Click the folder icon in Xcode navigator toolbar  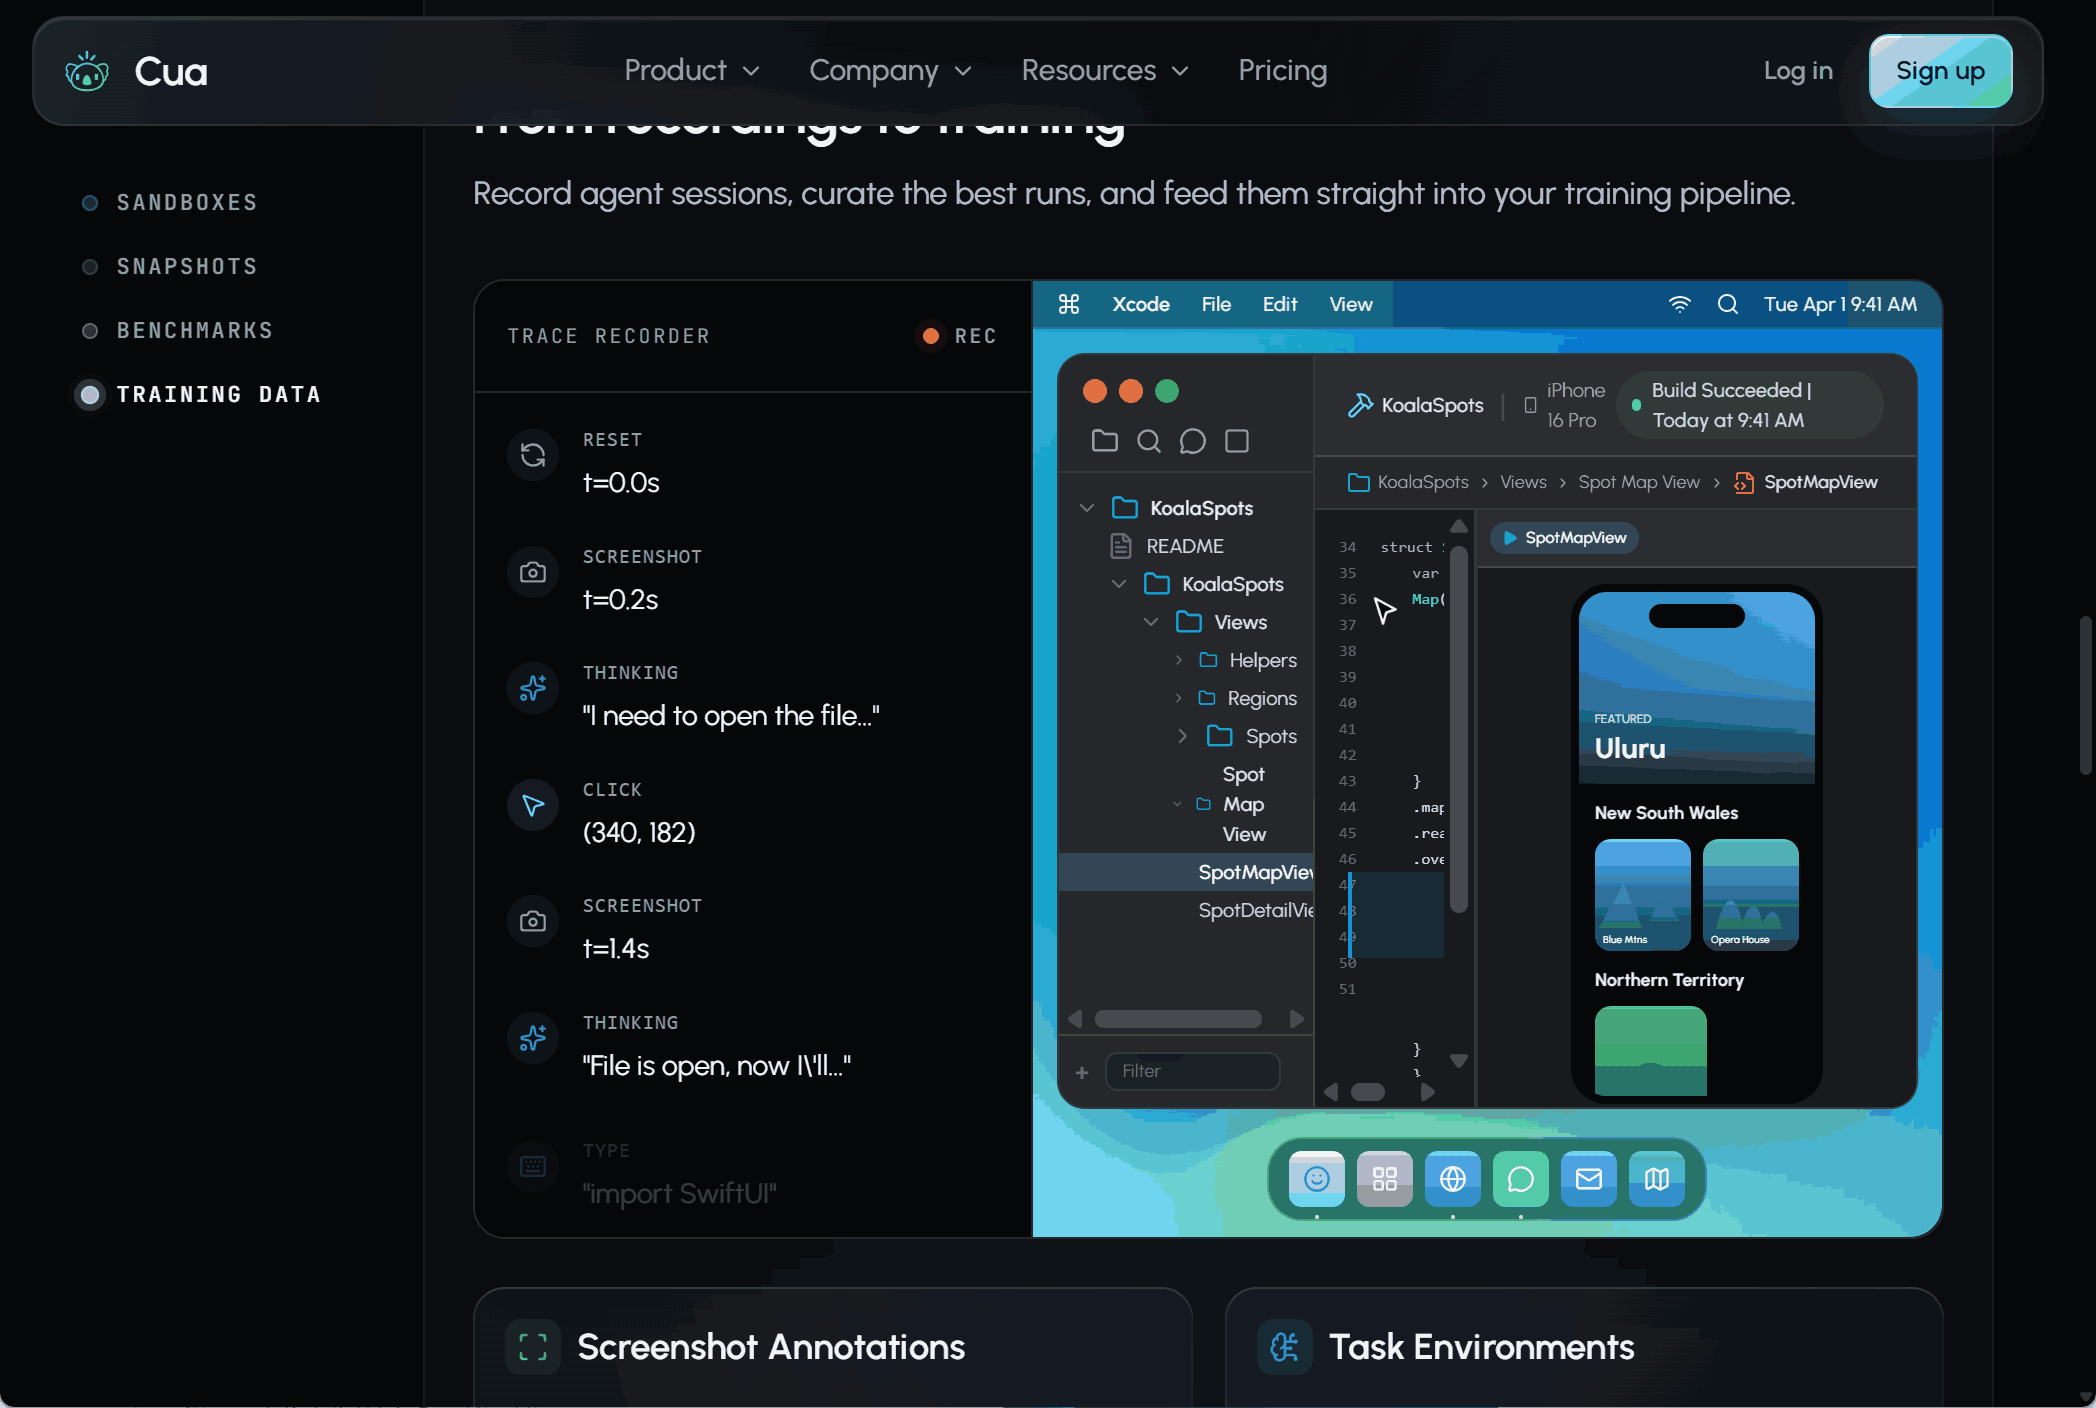point(1104,441)
